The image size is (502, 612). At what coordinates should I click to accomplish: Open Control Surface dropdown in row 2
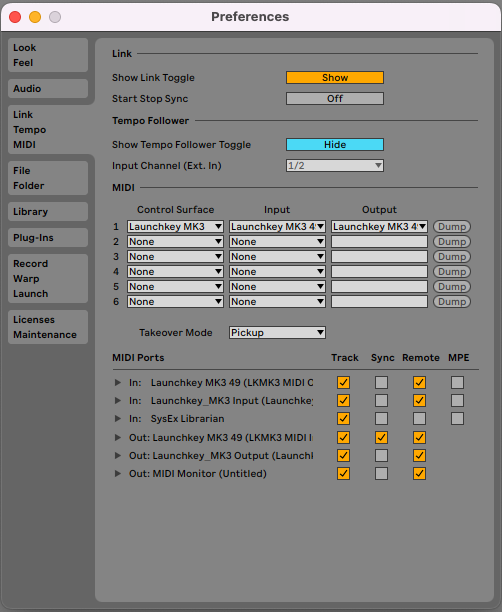pyautogui.click(x=175, y=242)
